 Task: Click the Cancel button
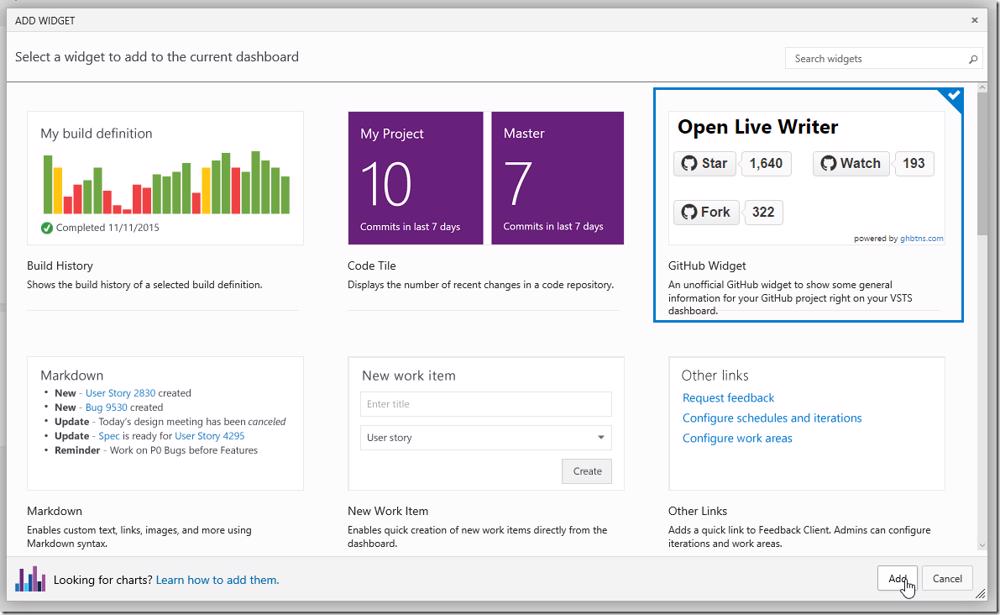click(947, 579)
